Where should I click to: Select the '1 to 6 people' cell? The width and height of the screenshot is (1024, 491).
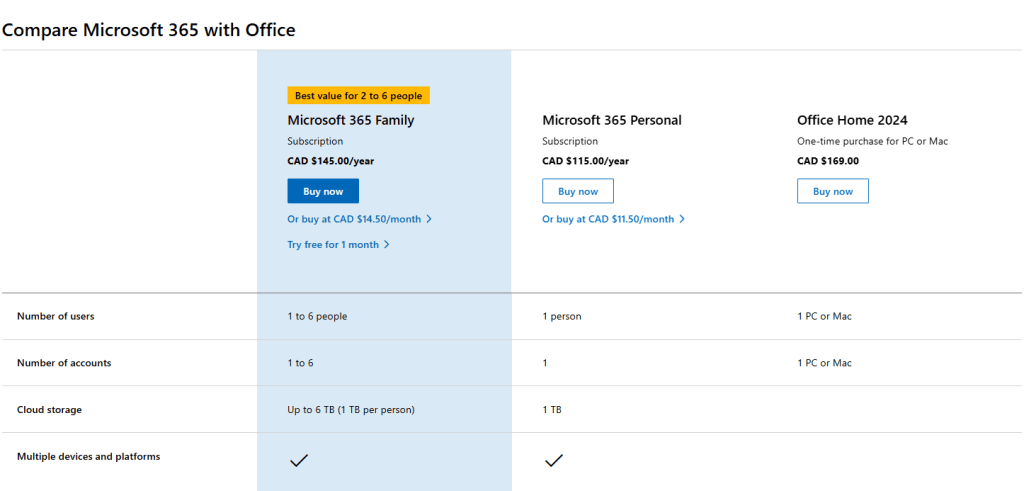click(x=317, y=316)
